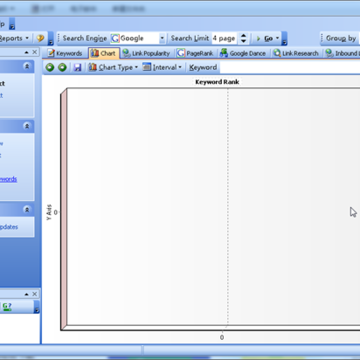
Task: Click the Google logo in Search Engine box
Action: pos(115,38)
